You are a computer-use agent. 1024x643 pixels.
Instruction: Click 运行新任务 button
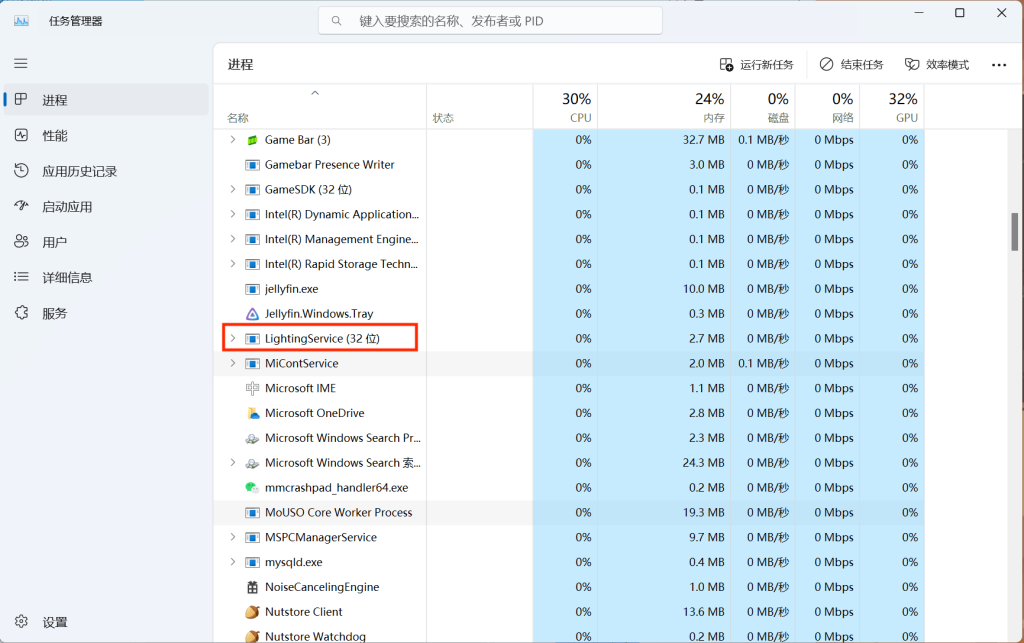click(756, 65)
